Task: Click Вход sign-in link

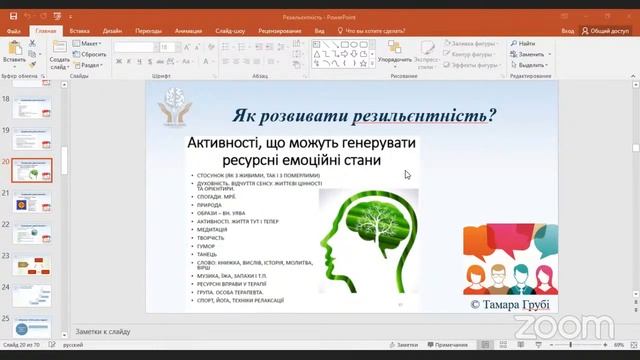Action: click(x=567, y=31)
